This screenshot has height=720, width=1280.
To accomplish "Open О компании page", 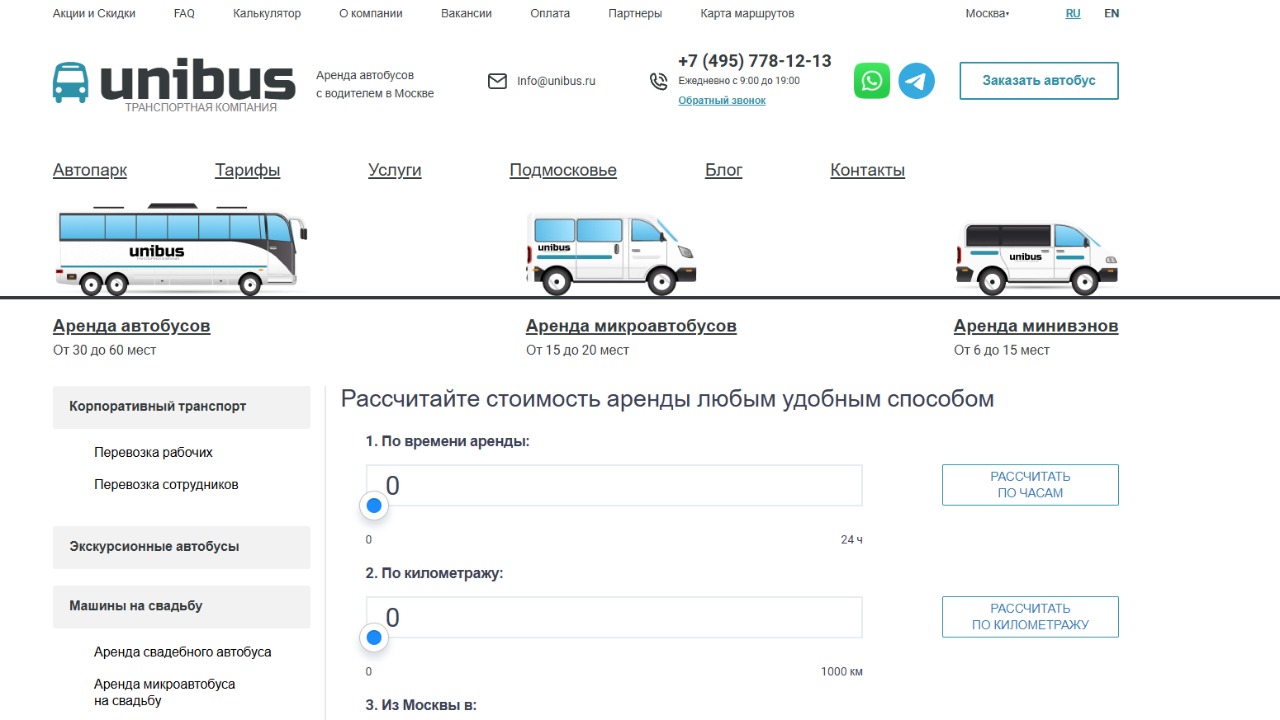I will [x=371, y=14].
